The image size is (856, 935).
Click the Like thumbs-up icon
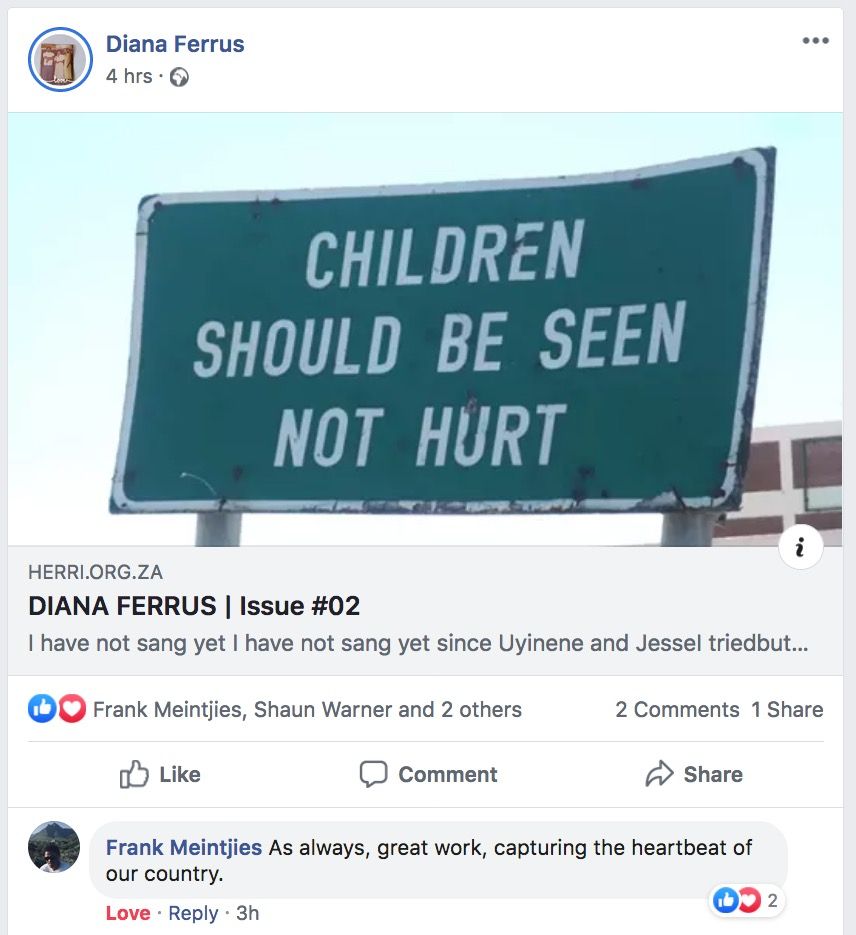(134, 774)
